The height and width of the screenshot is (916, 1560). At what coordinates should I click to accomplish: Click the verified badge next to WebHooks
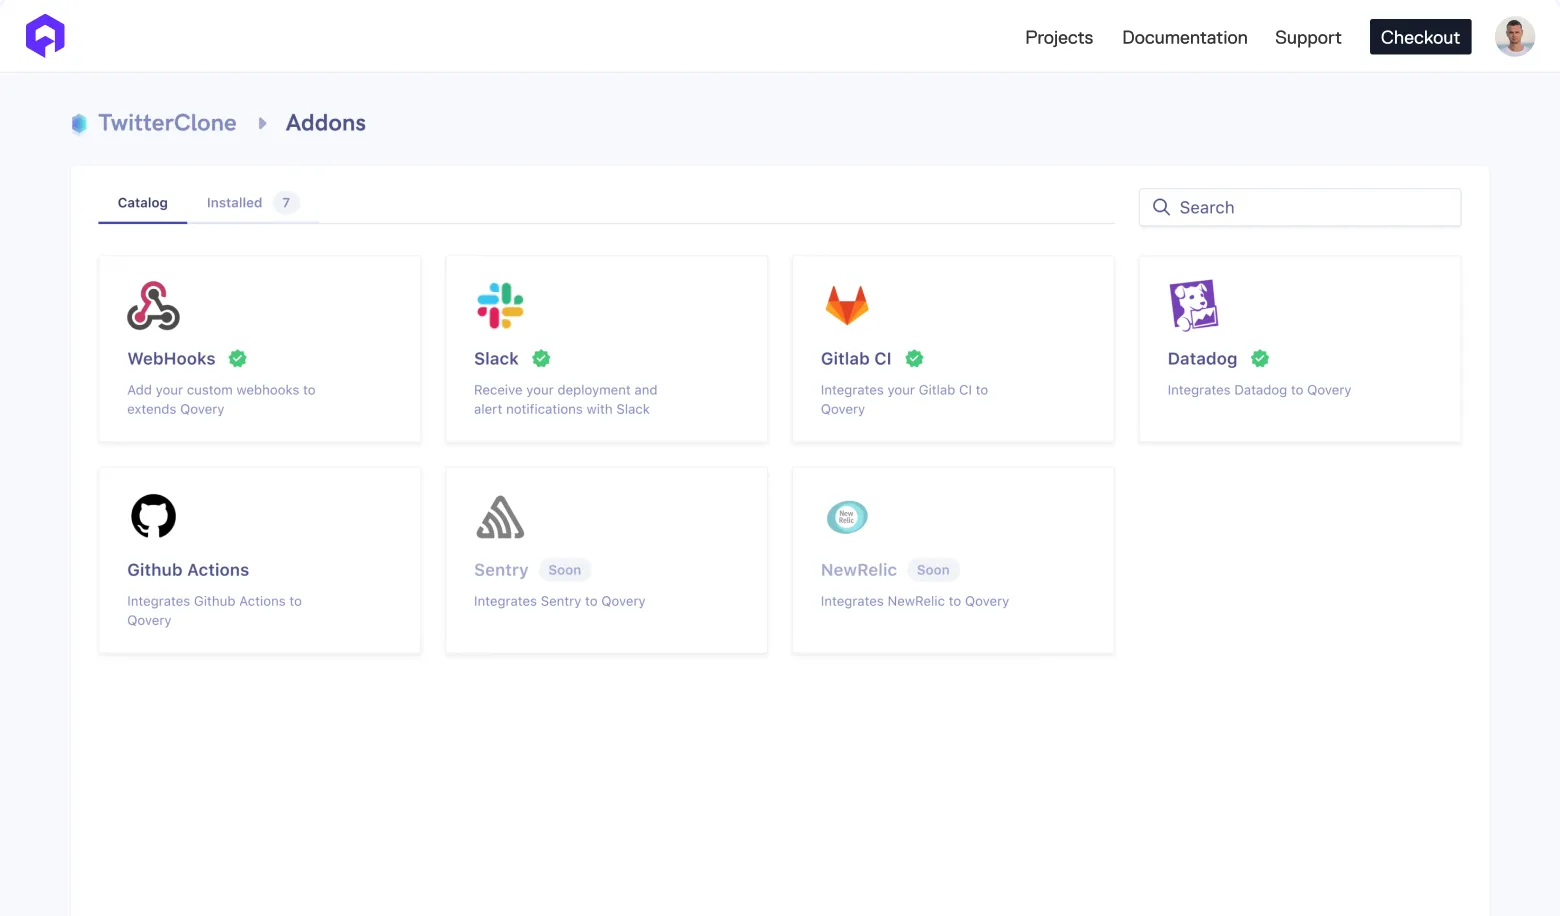coord(238,358)
